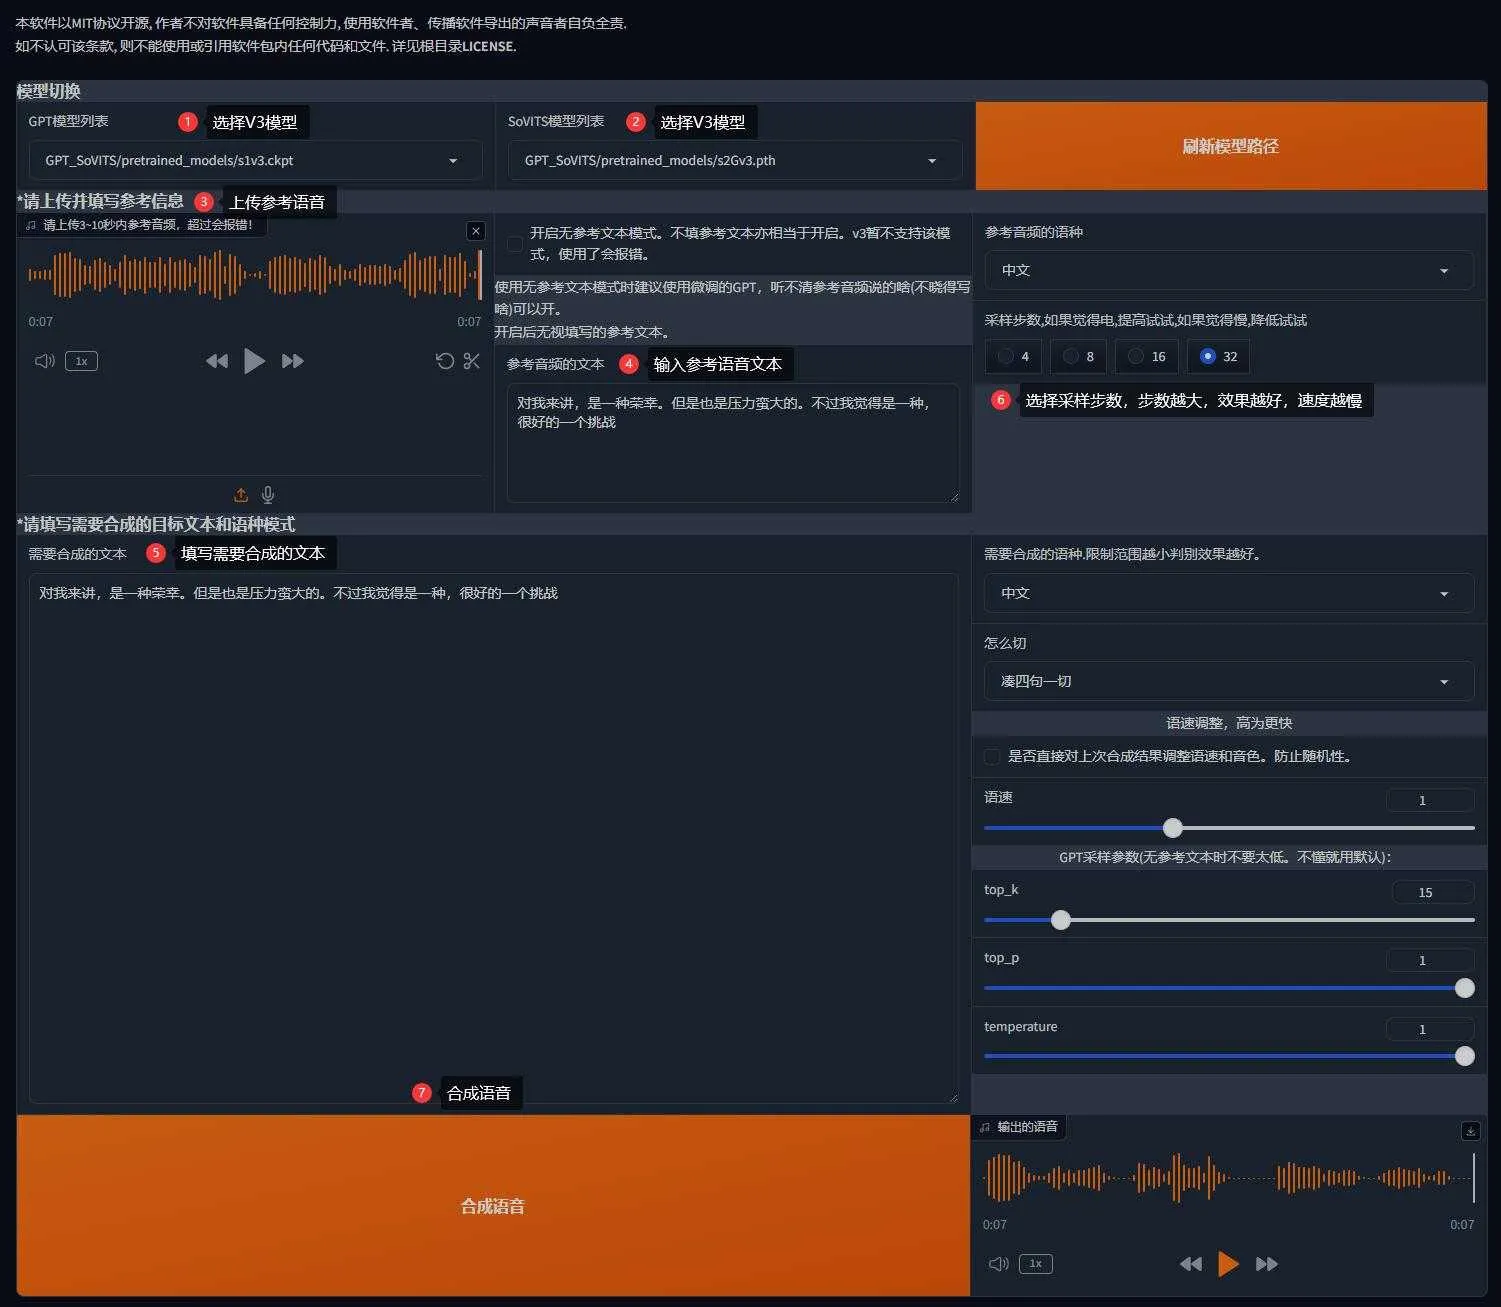Trim reference audio with scissors icon
The height and width of the screenshot is (1307, 1501).
tap(472, 361)
